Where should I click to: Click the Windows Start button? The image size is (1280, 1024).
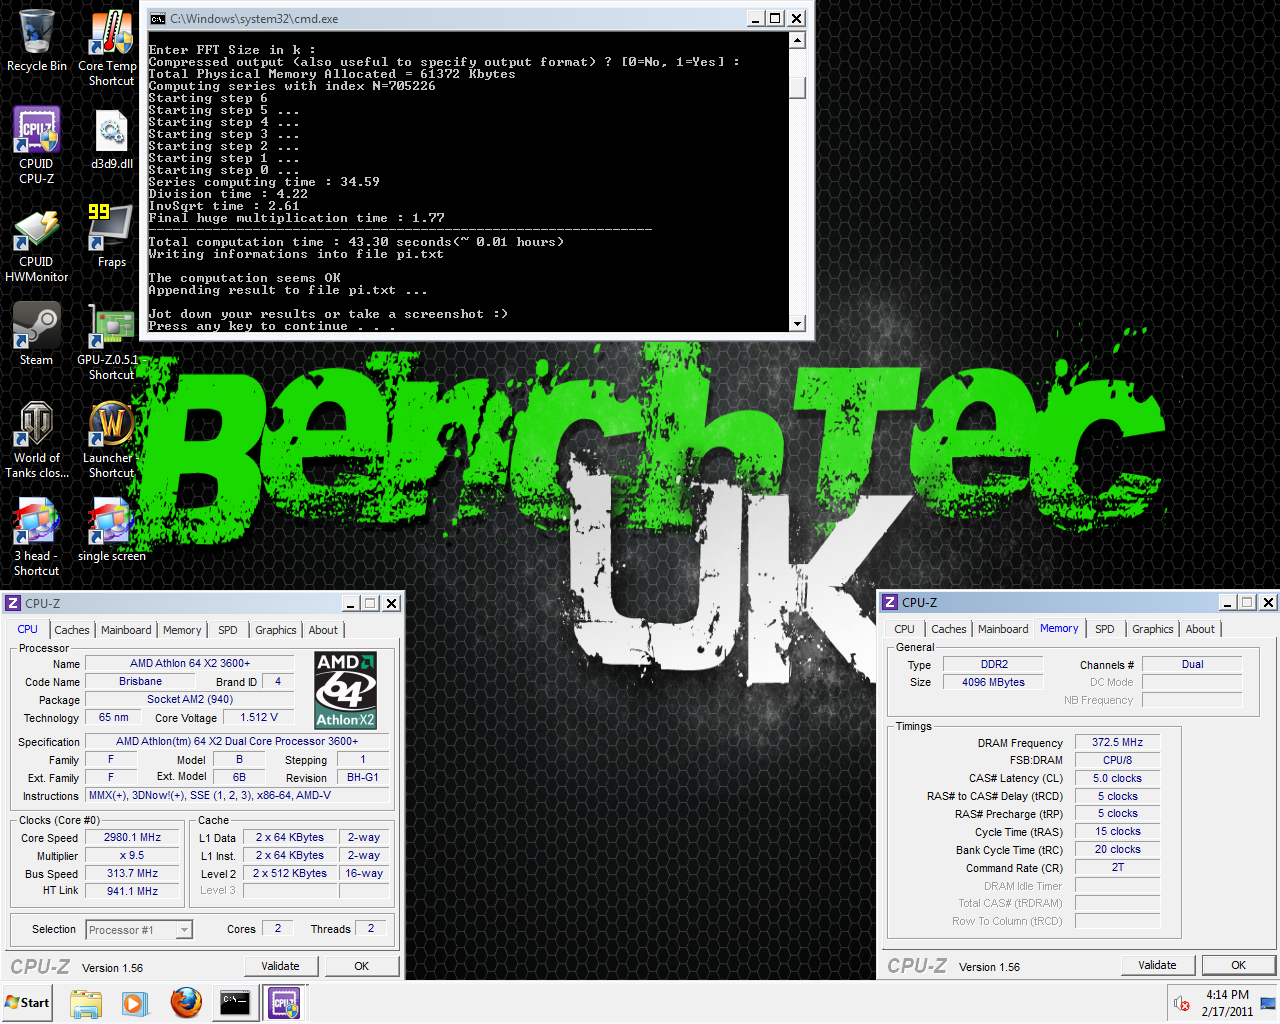pos(27,1003)
